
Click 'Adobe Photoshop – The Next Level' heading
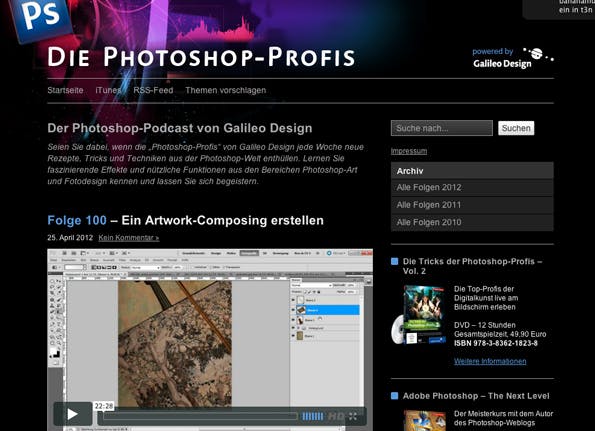476,396
